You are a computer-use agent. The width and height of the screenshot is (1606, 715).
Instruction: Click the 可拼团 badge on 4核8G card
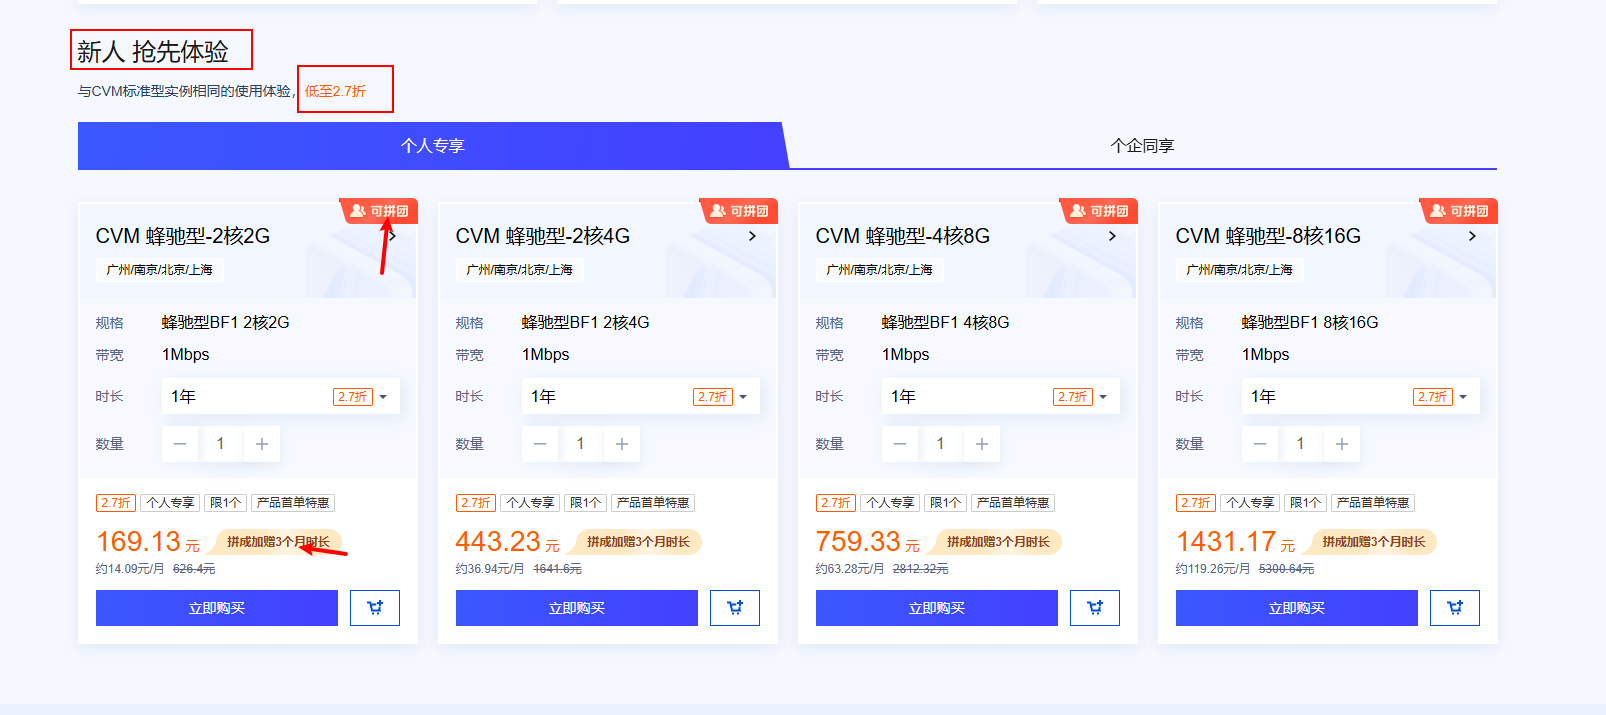[x=1099, y=211]
